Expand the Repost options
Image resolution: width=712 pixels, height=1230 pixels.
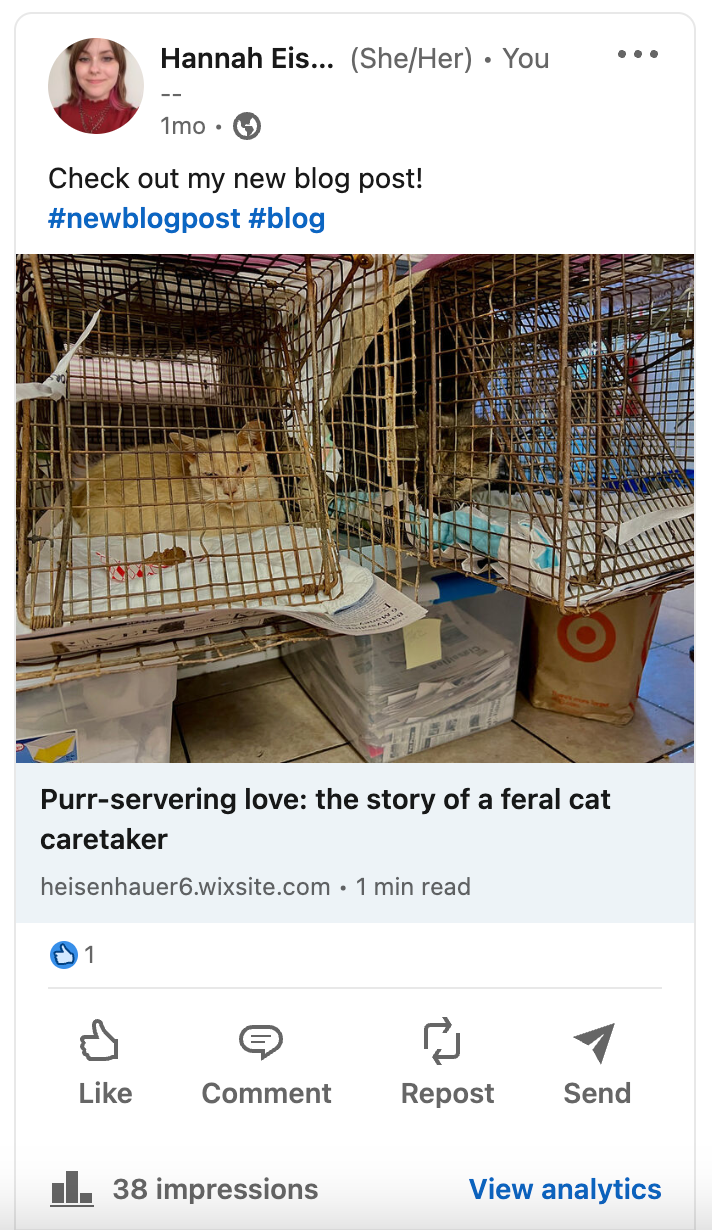click(448, 1094)
